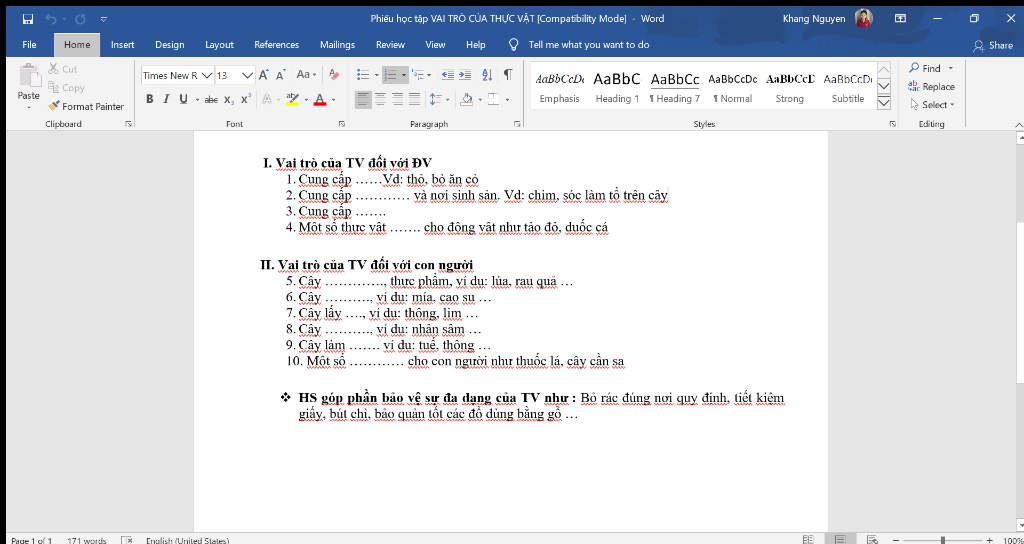Open the File tab

[x=29, y=45]
